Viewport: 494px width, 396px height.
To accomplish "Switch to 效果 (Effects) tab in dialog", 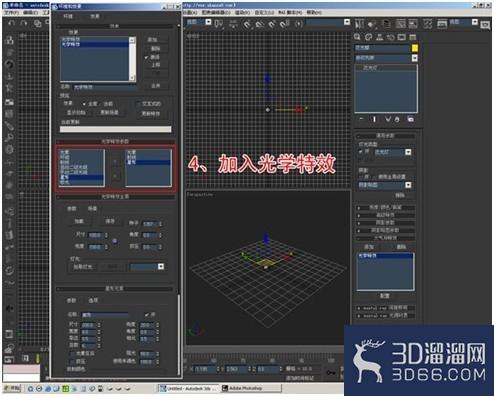I will (95, 16).
